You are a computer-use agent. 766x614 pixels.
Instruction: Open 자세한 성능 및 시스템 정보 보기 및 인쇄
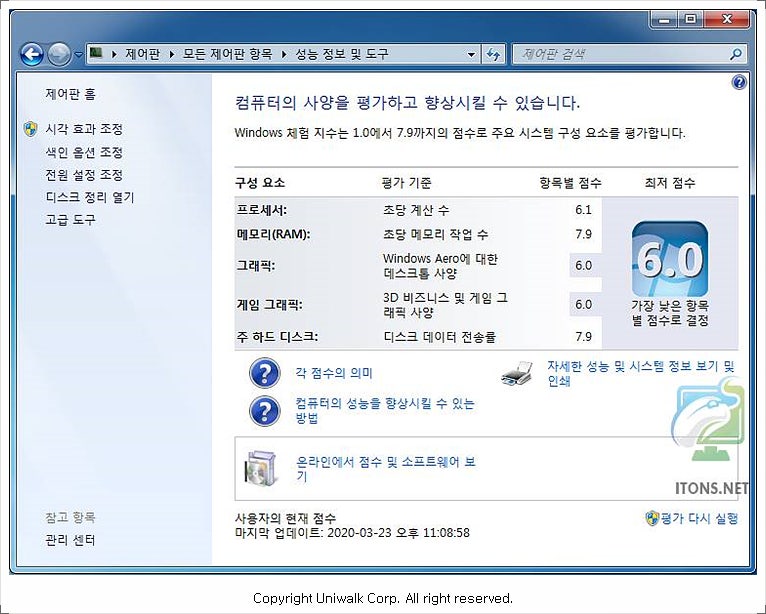point(640,373)
